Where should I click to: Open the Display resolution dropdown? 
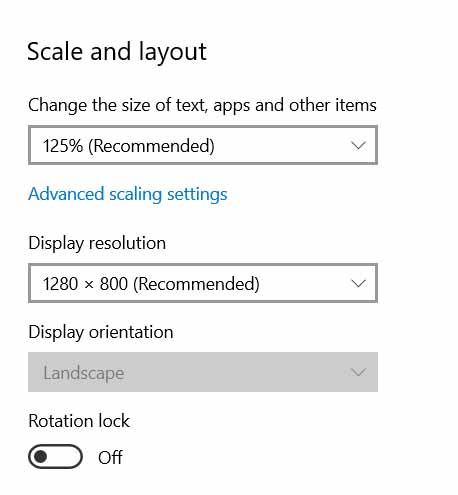coord(203,283)
